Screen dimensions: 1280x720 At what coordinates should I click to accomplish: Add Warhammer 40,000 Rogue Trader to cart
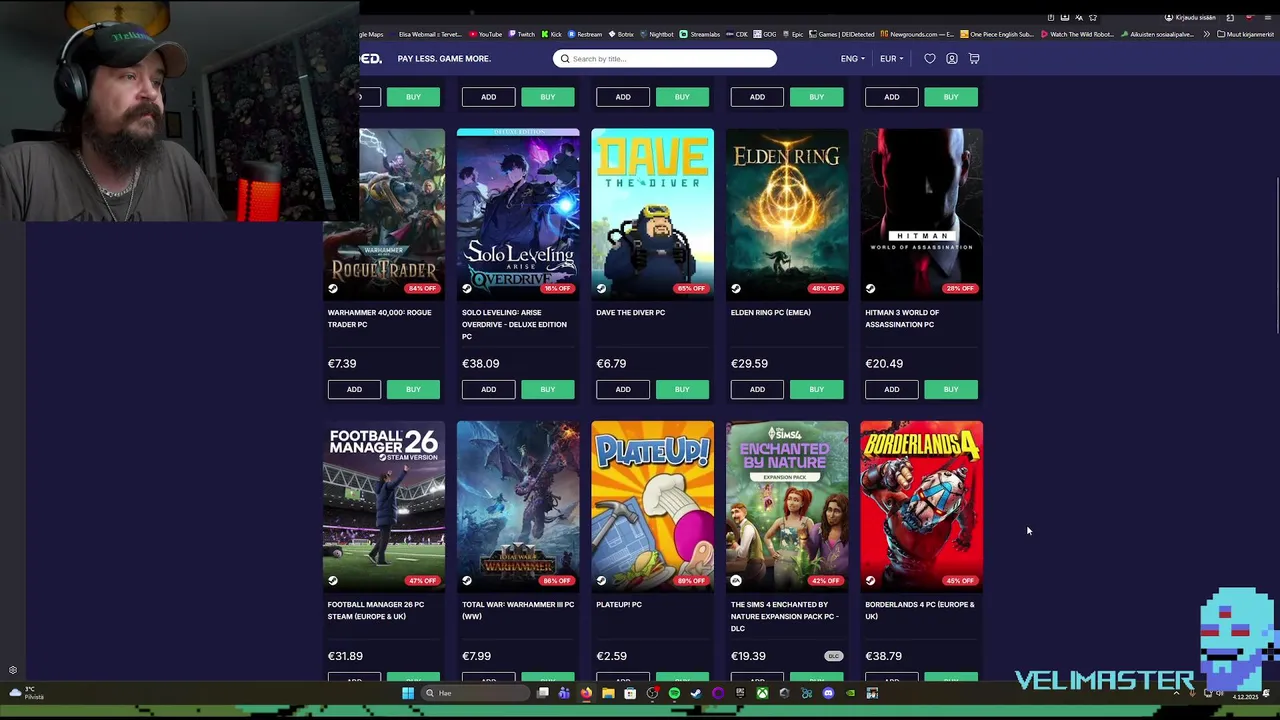tap(354, 389)
